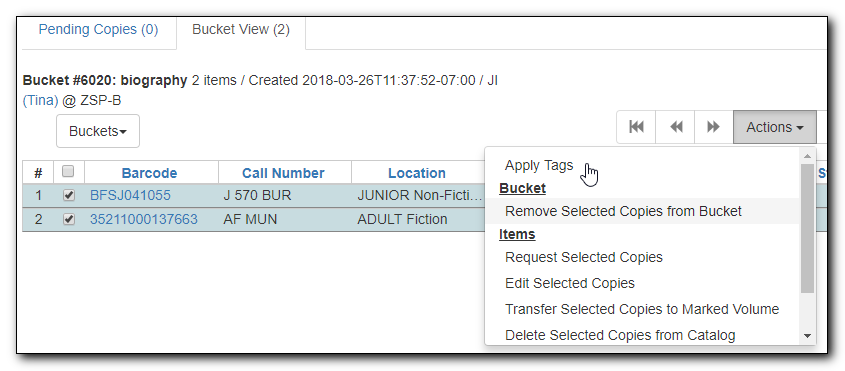Viewport: 845px width, 371px height.
Task: Select Delete Selected Copies from Catalog
Action: pos(620,335)
